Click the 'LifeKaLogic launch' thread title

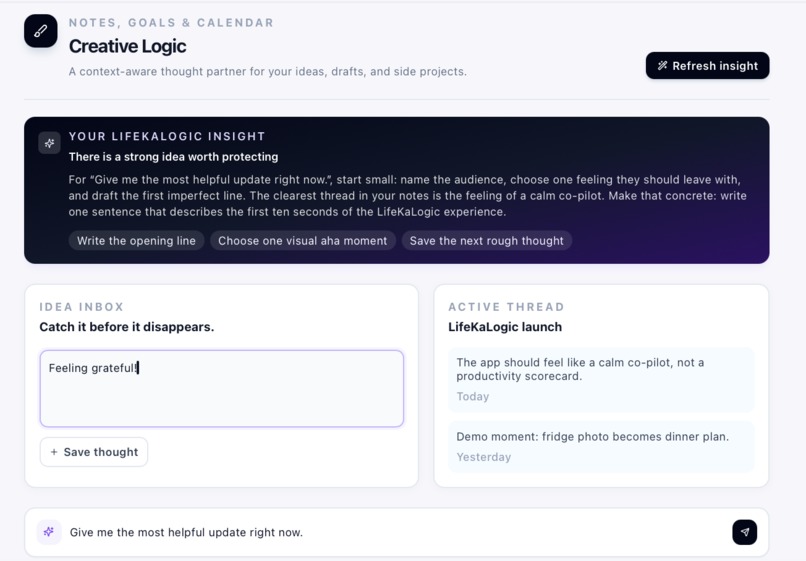tap(505, 327)
